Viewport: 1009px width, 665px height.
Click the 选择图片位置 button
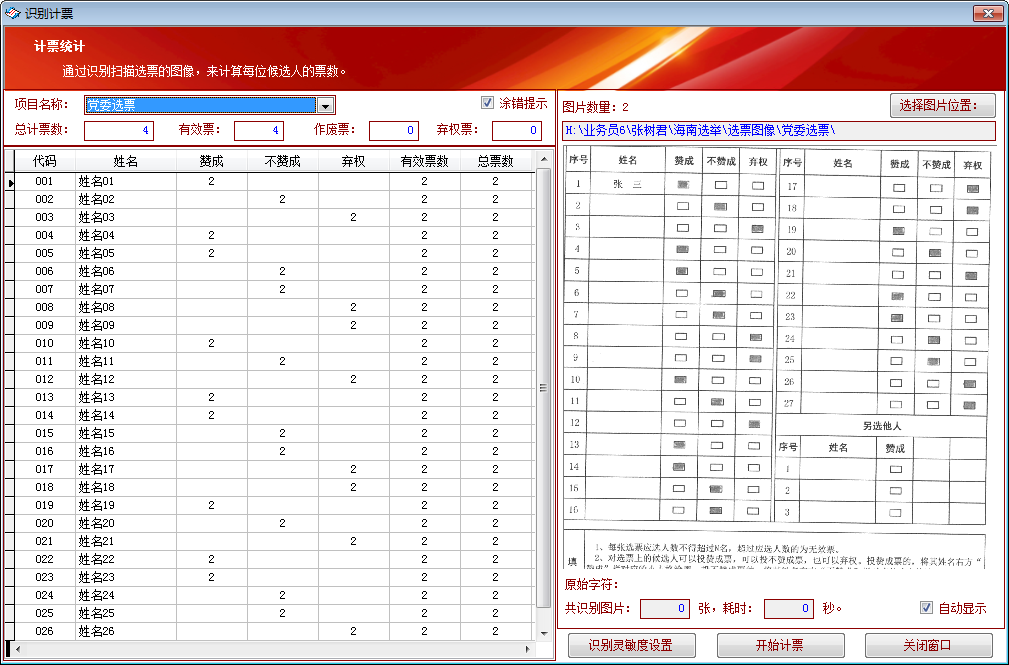point(941,105)
